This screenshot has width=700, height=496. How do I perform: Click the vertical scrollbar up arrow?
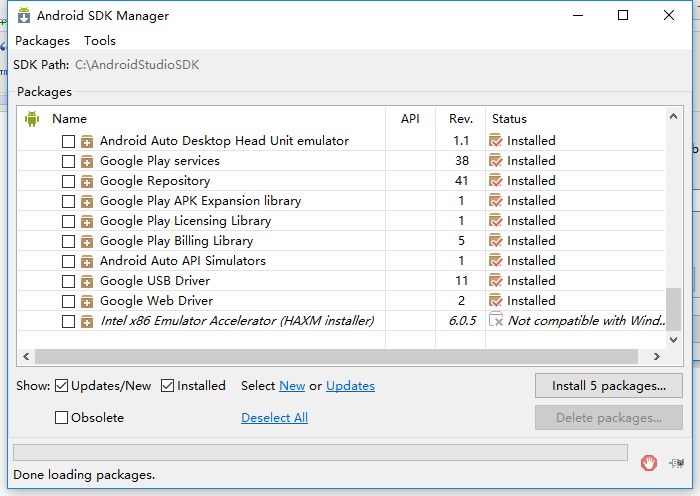pos(674,117)
